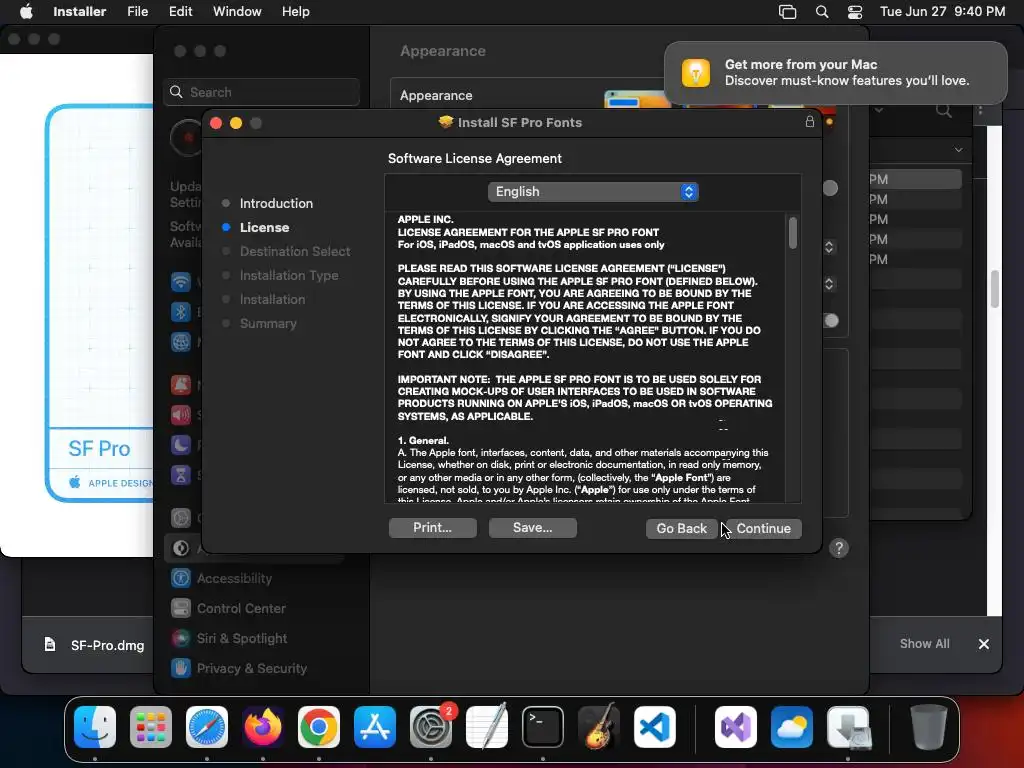Open Trash from the Dock

(928, 727)
